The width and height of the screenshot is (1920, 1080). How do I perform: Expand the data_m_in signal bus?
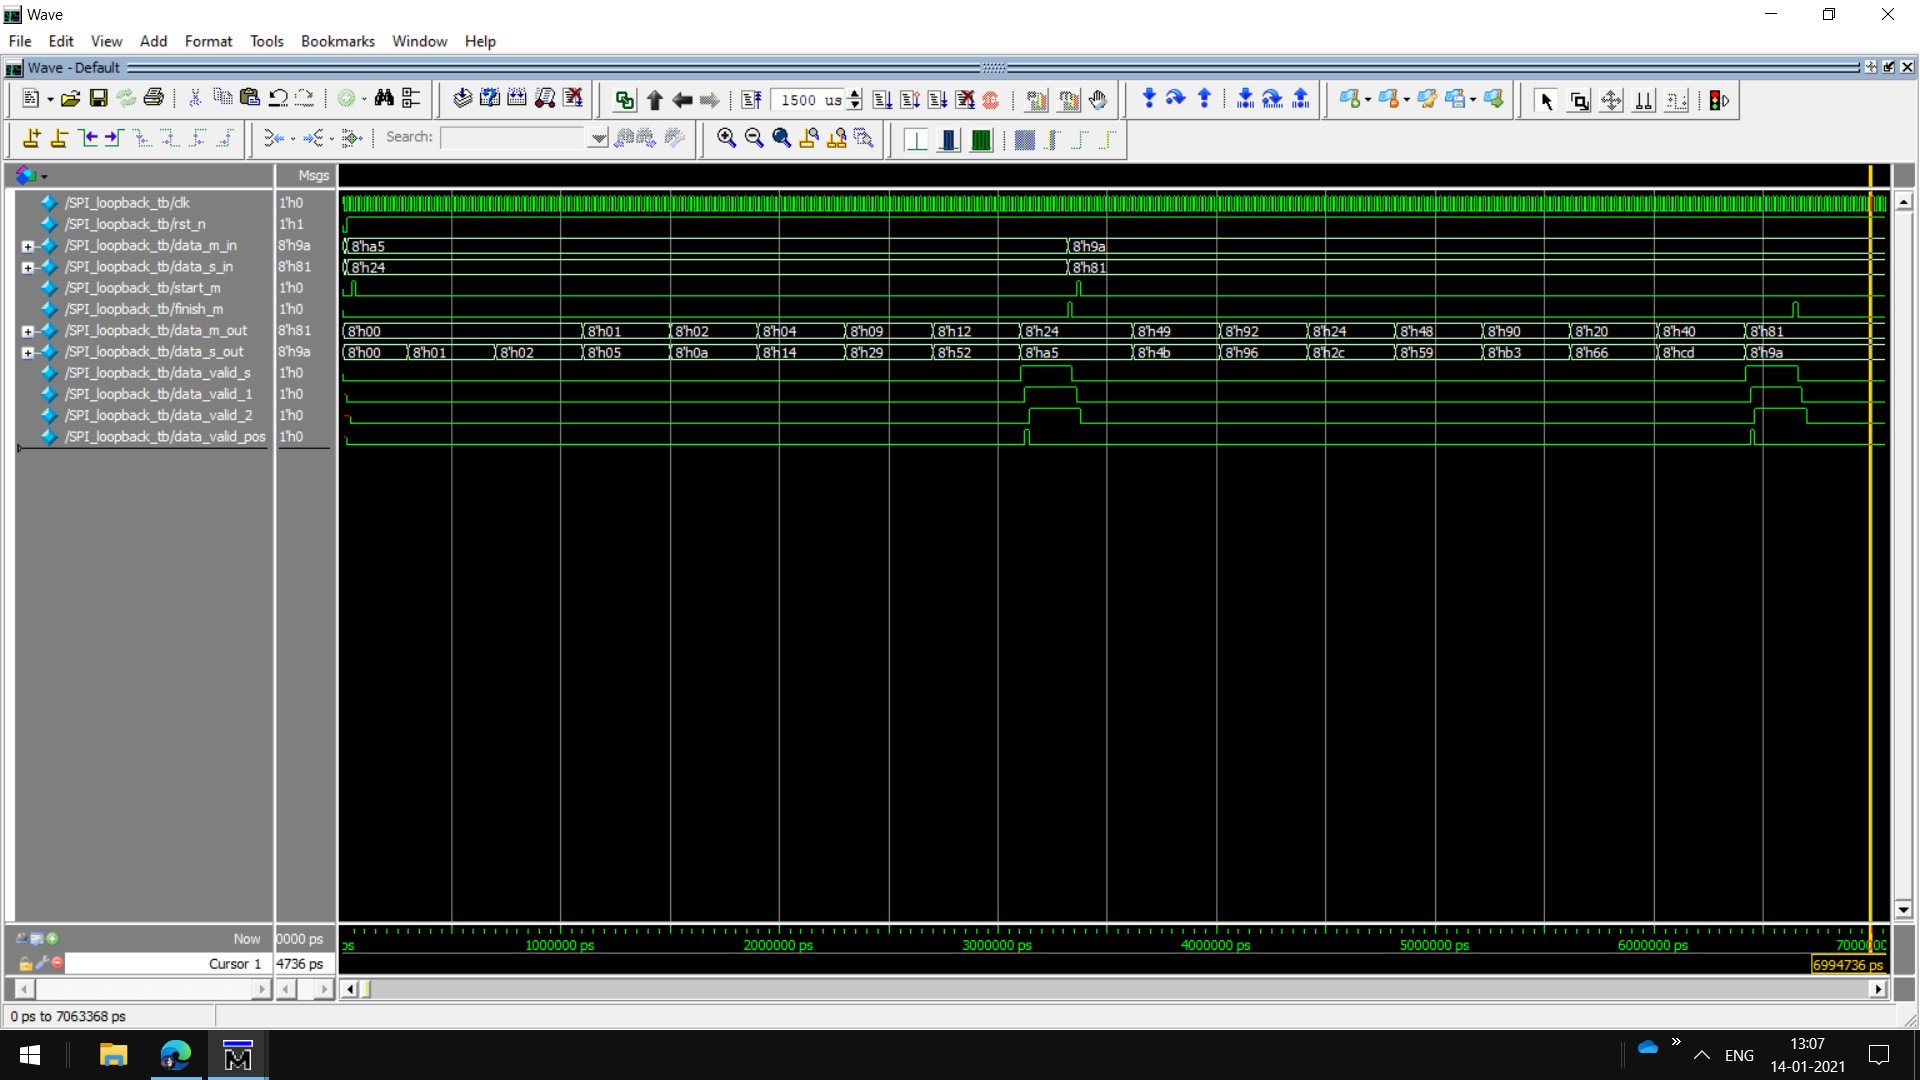click(x=28, y=246)
